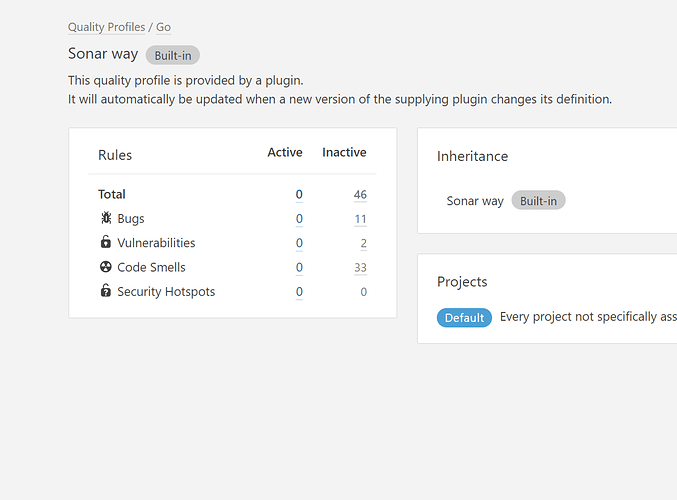This screenshot has width=677, height=500.
Task: Open total inactive rules count 46
Action: coord(360,194)
